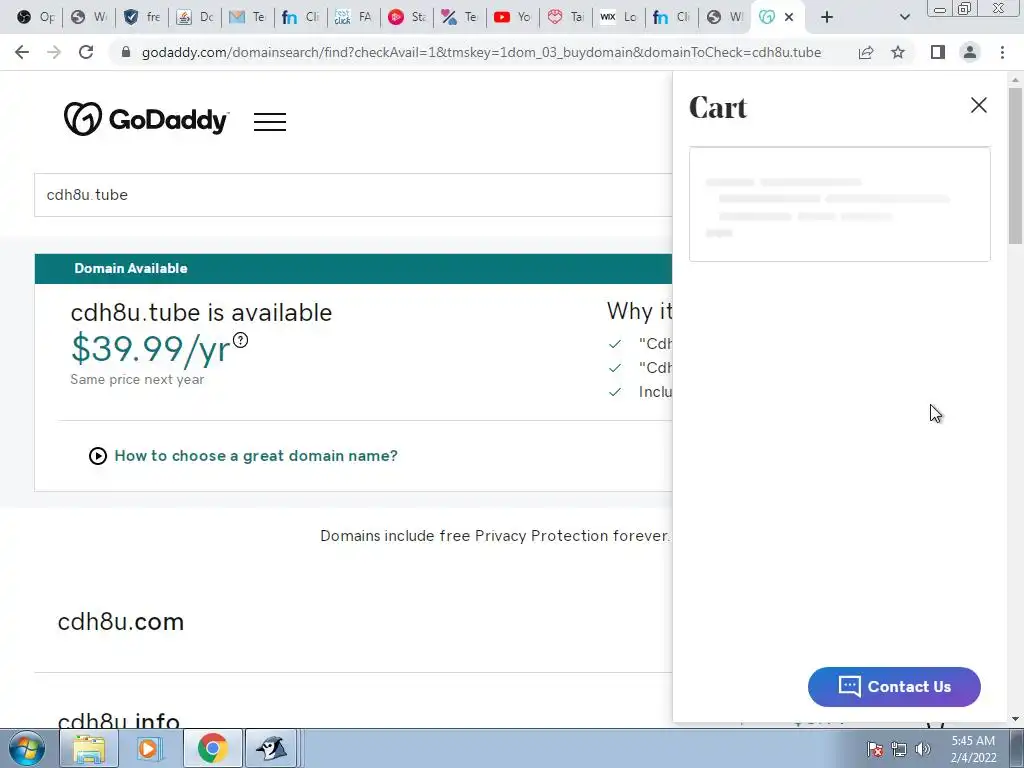Screen dimensions: 1024x768
Task: Close the Cart panel
Action: tap(978, 105)
